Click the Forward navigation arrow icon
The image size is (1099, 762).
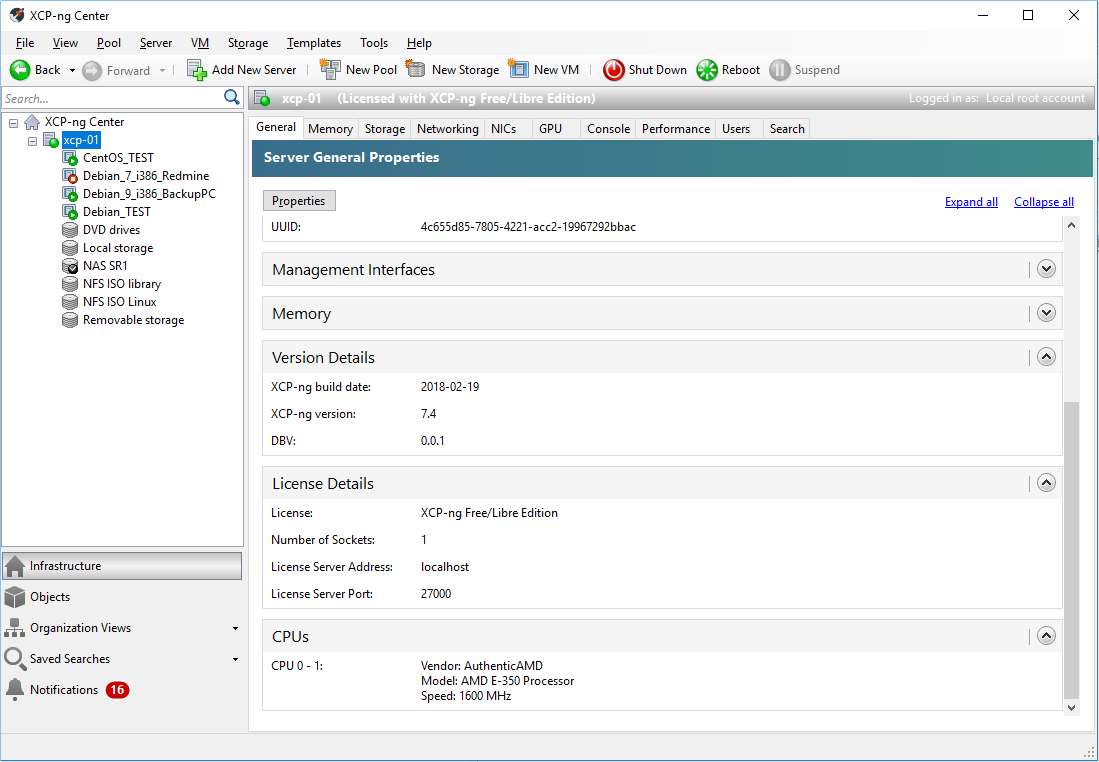tap(92, 70)
